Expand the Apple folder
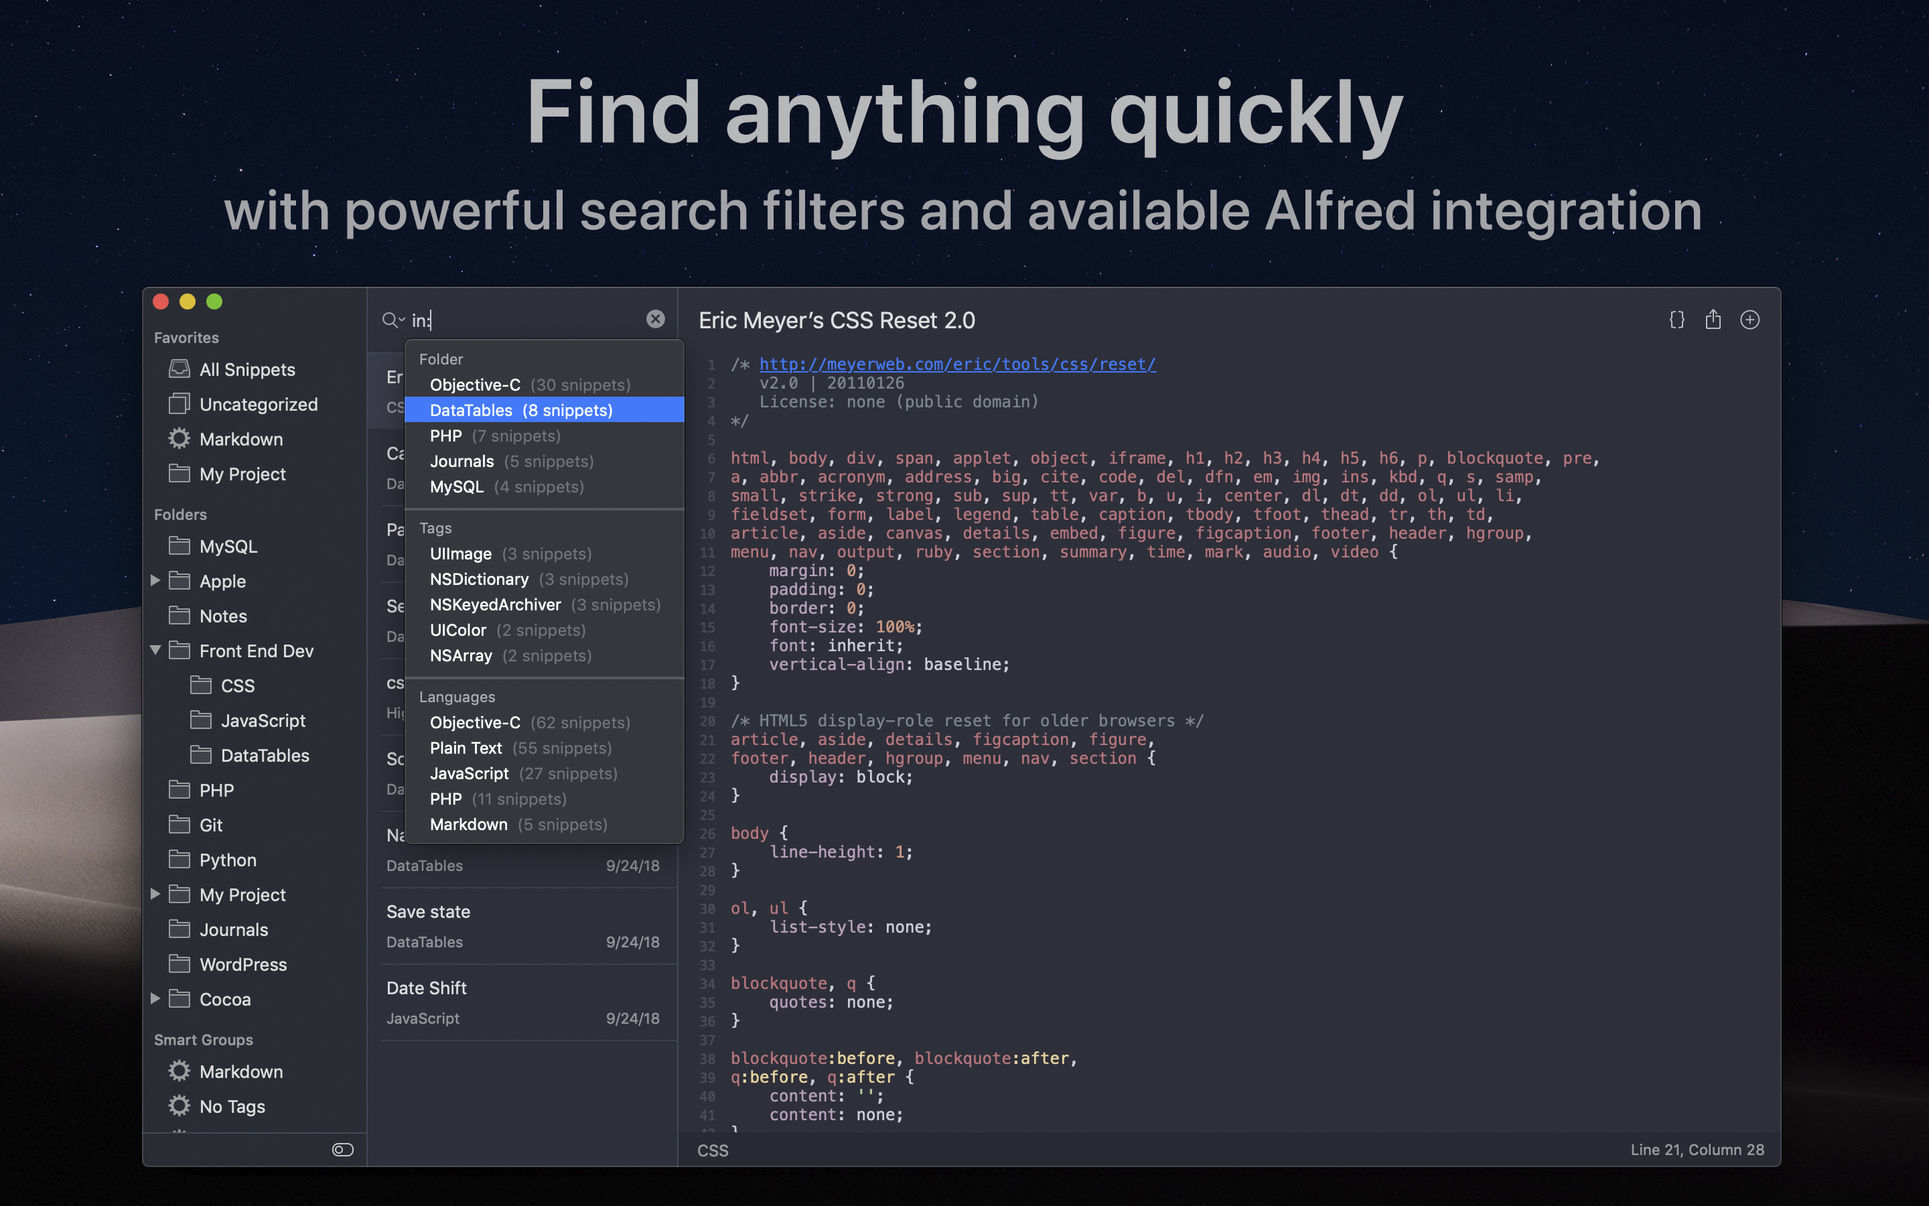The height and width of the screenshot is (1206, 1929). (x=156, y=581)
